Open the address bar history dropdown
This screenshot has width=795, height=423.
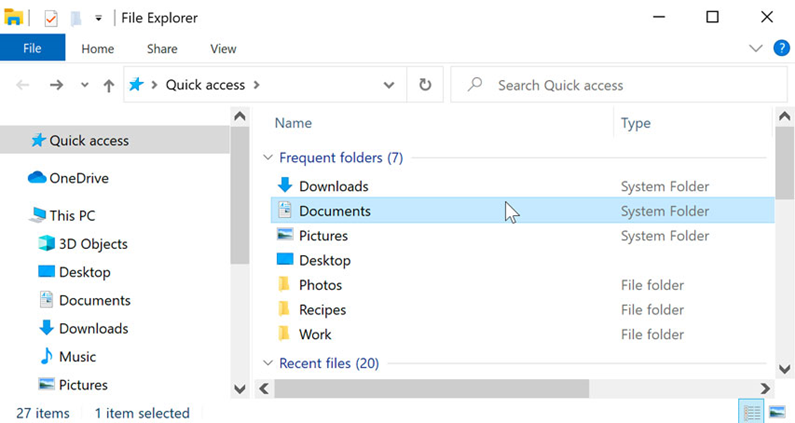coord(389,85)
